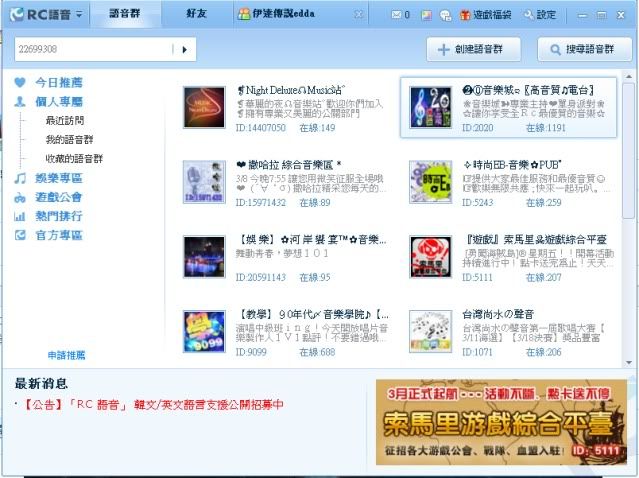Screen dimensions: 639x478
Task: Click the gamepad icon beside 遊戲公會
Action: (x=20, y=197)
